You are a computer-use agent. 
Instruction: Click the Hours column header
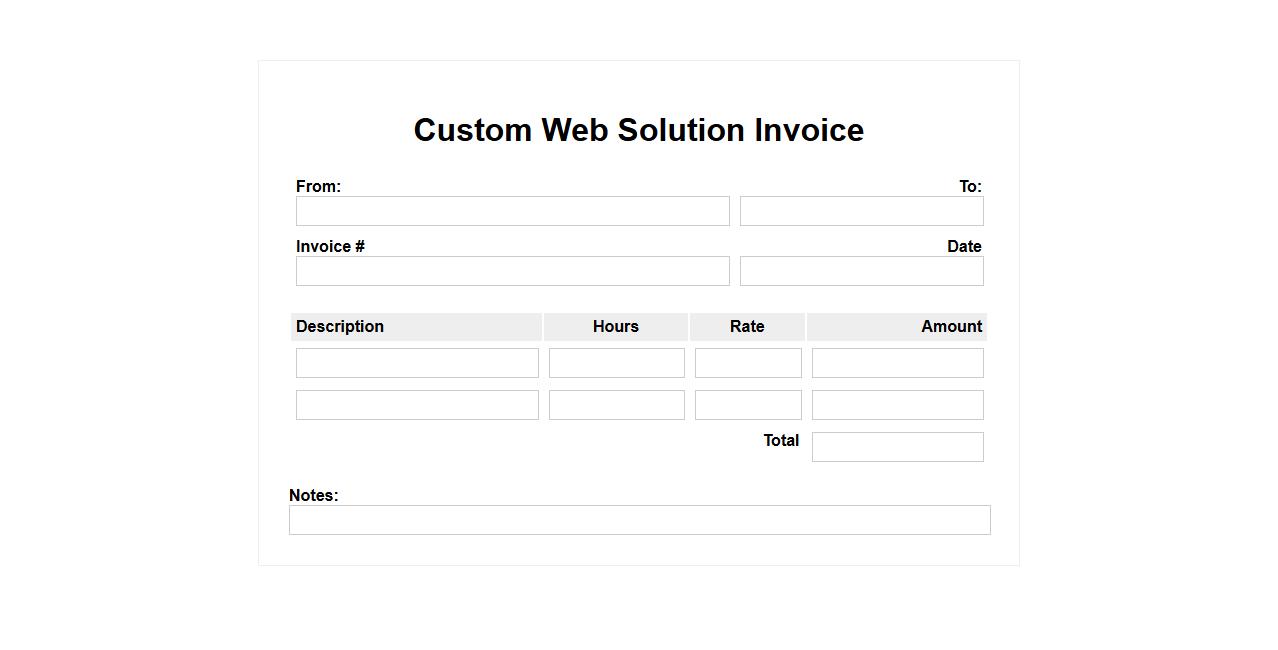[615, 327]
